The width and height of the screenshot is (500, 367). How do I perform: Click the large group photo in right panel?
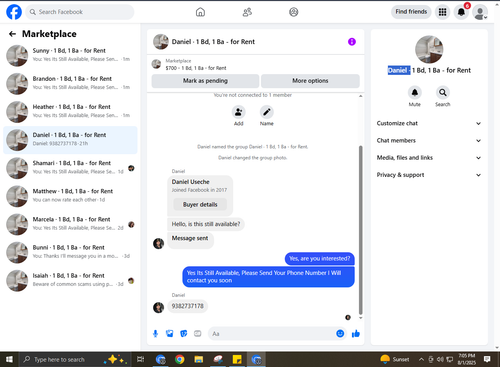click(429, 50)
